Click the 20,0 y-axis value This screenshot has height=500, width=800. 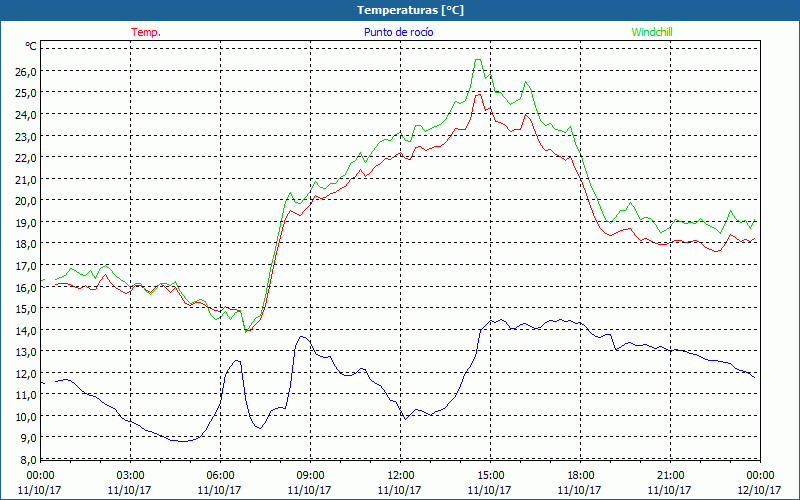click(x=26, y=201)
